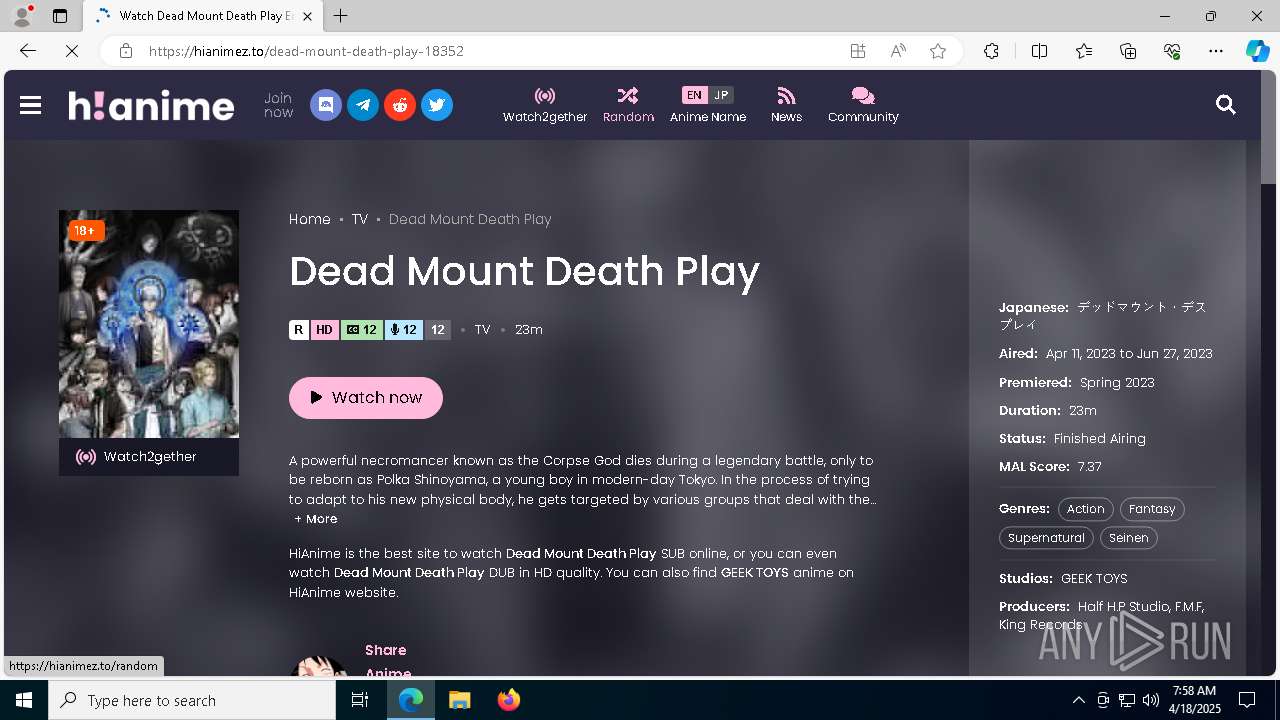Click the HD quality badge

pyautogui.click(x=324, y=330)
